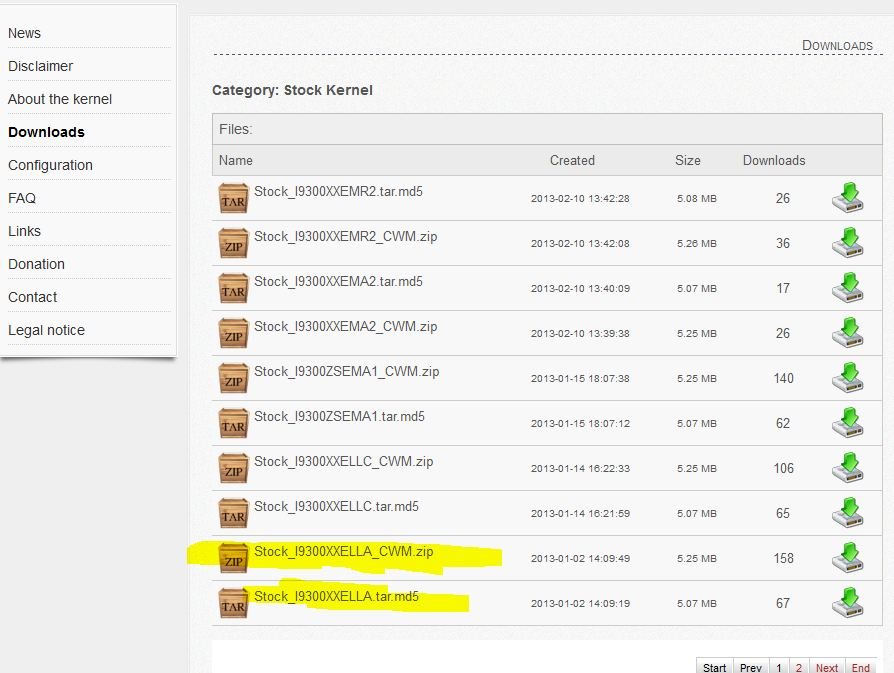This screenshot has height=673, width=894.
Task: Click TAR box icon of Stock_I9300XXEMA2.tar.md5
Action: click(234, 288)
